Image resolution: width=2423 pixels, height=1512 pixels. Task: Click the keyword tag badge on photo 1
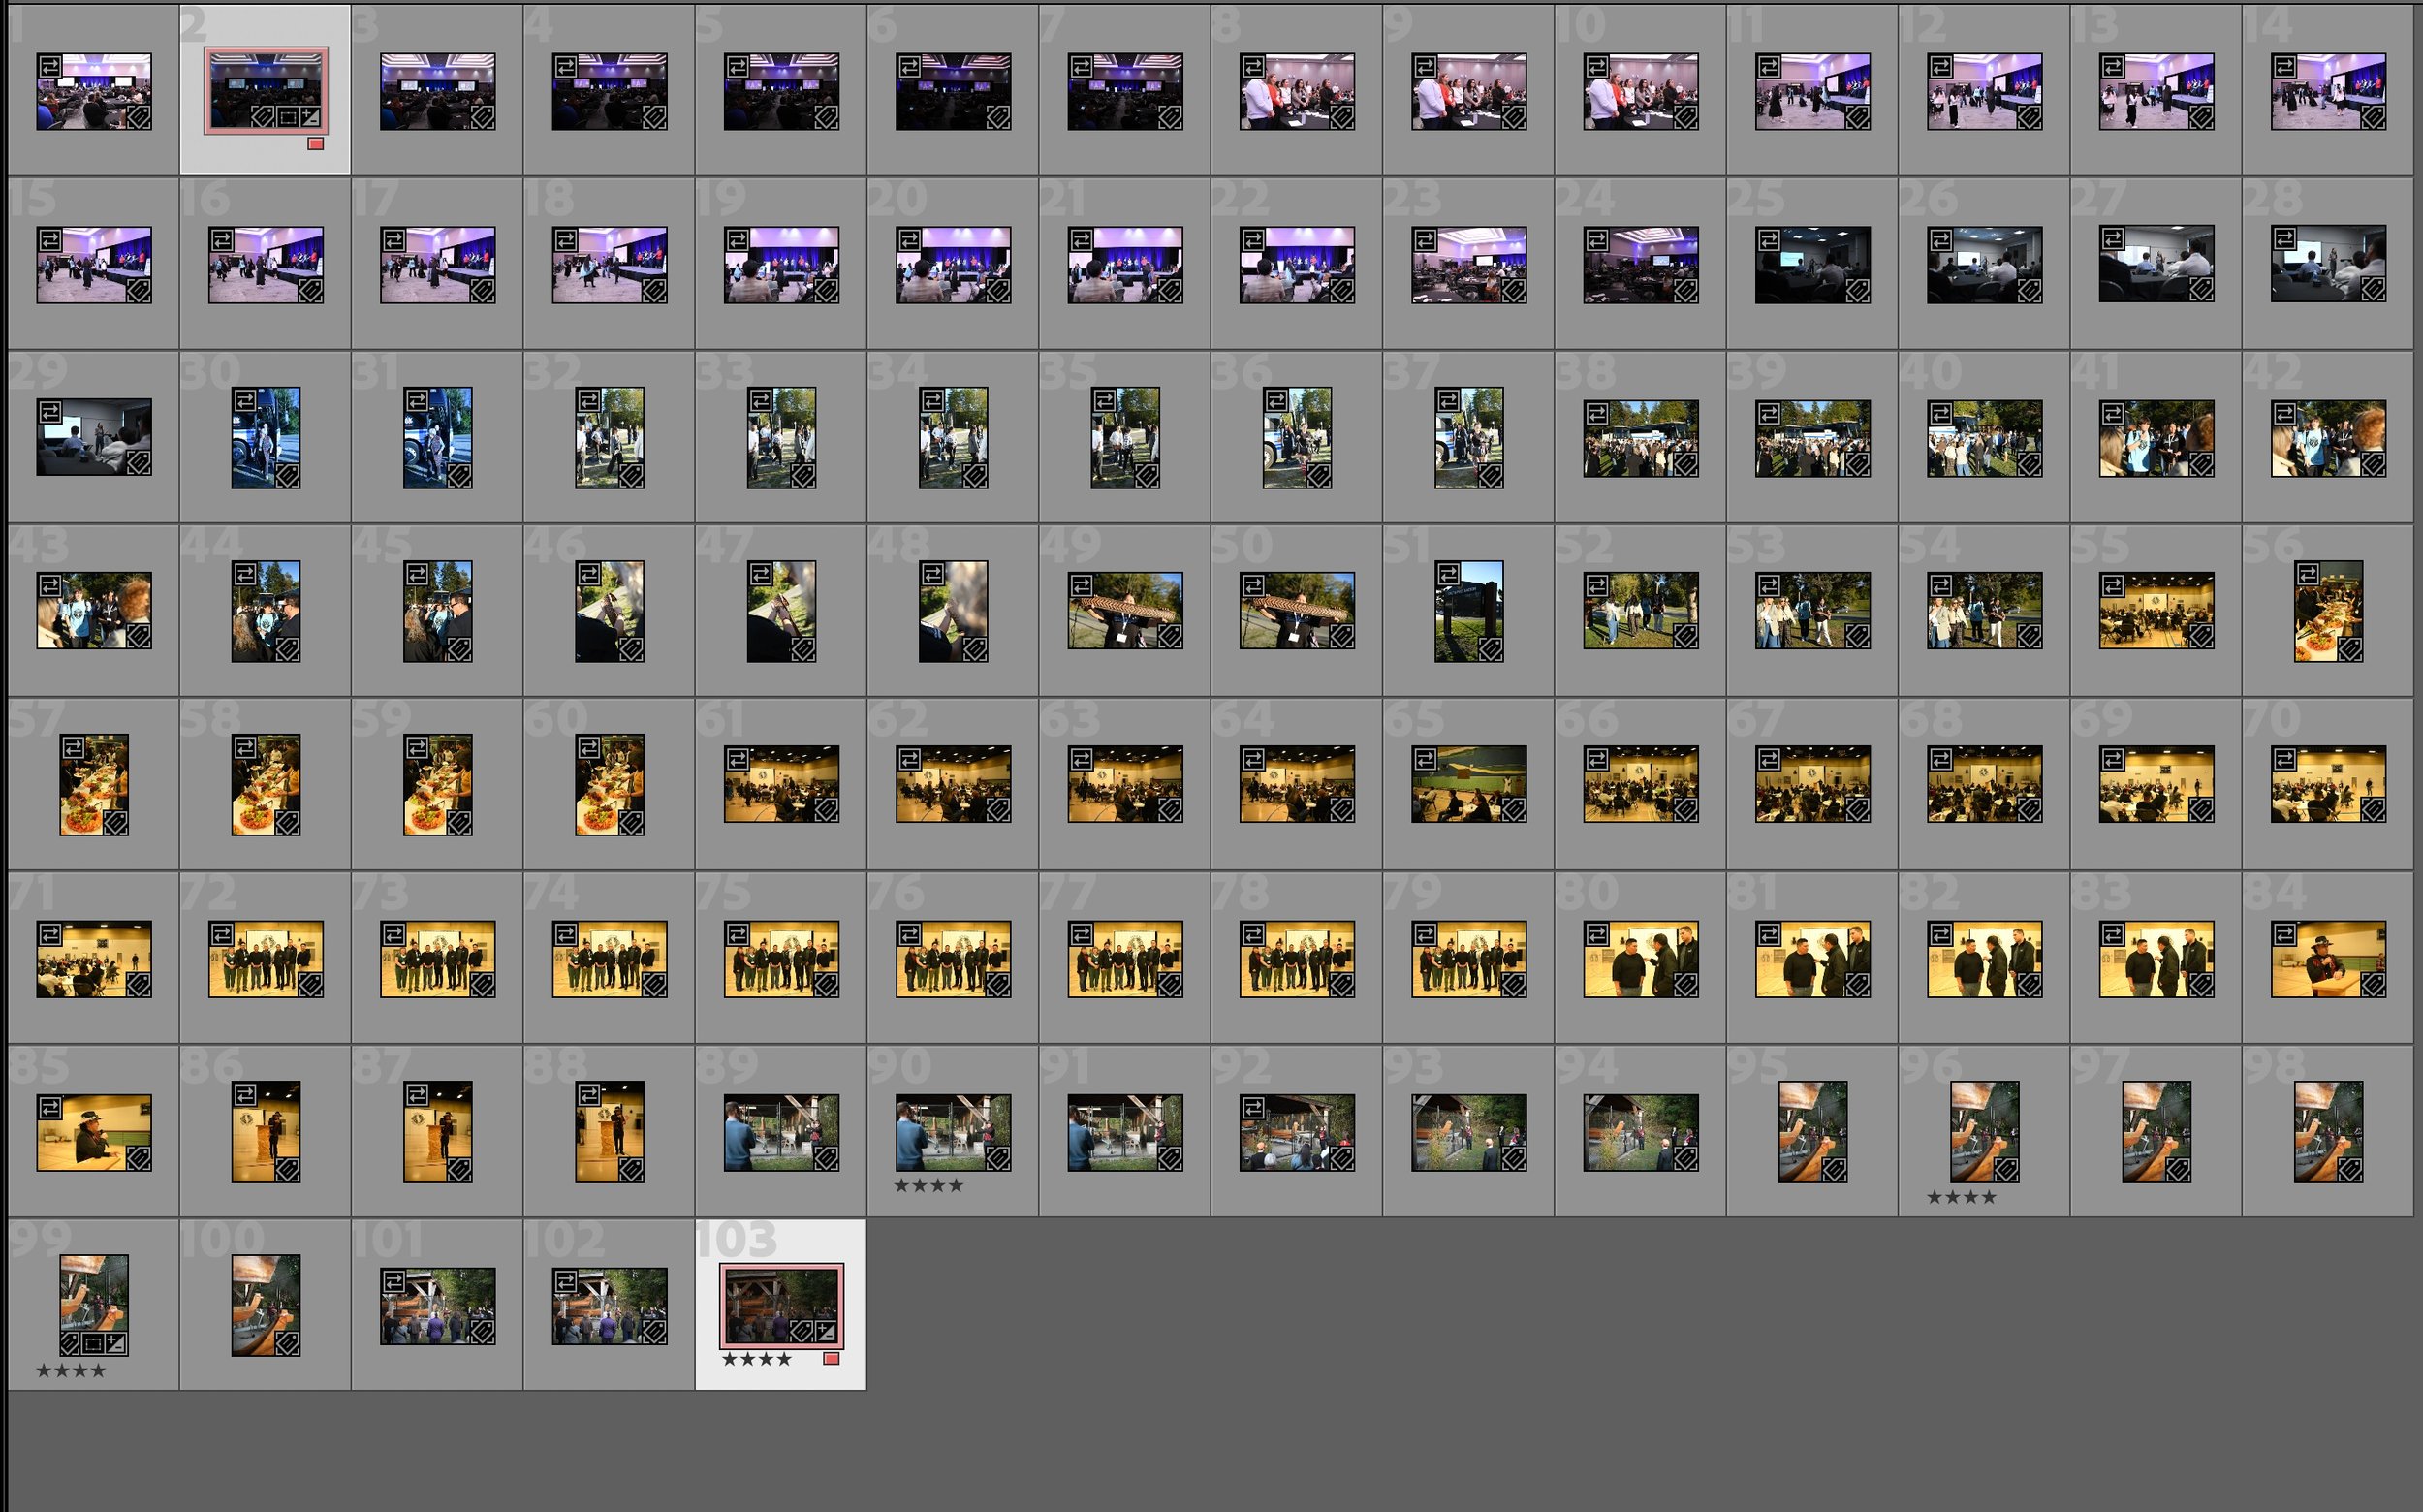[x=139, y=117]
